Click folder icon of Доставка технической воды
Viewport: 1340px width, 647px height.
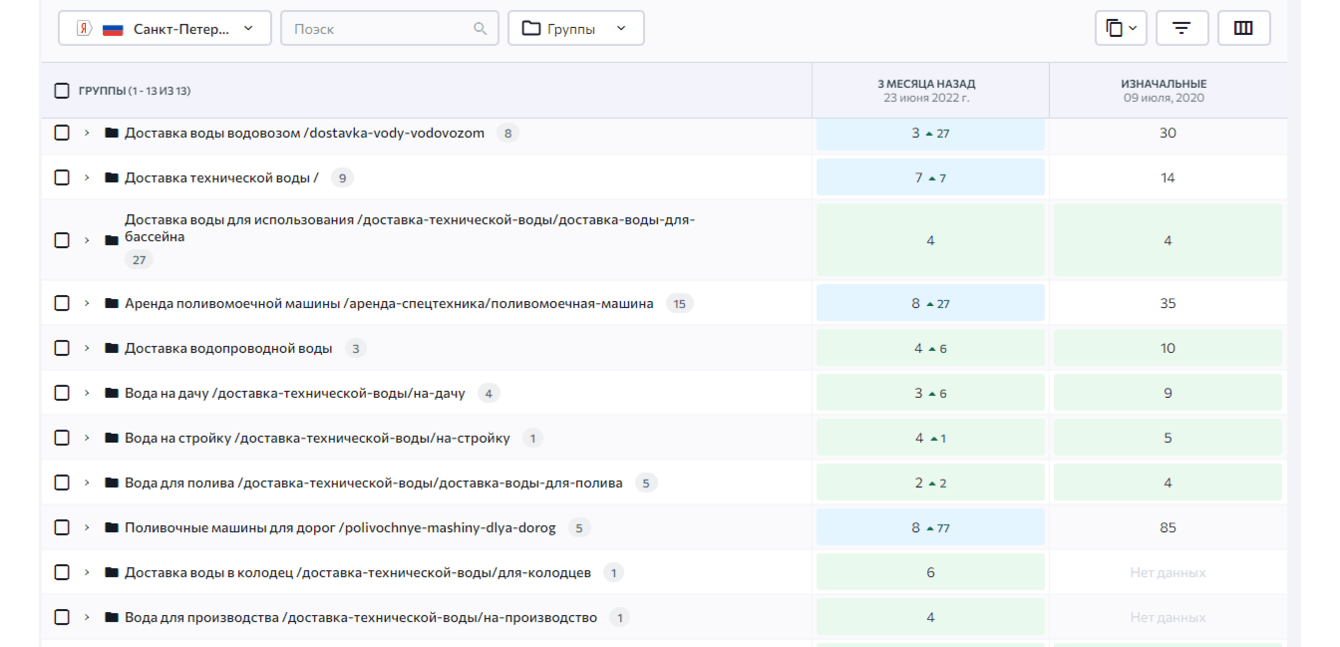point(111,178)
